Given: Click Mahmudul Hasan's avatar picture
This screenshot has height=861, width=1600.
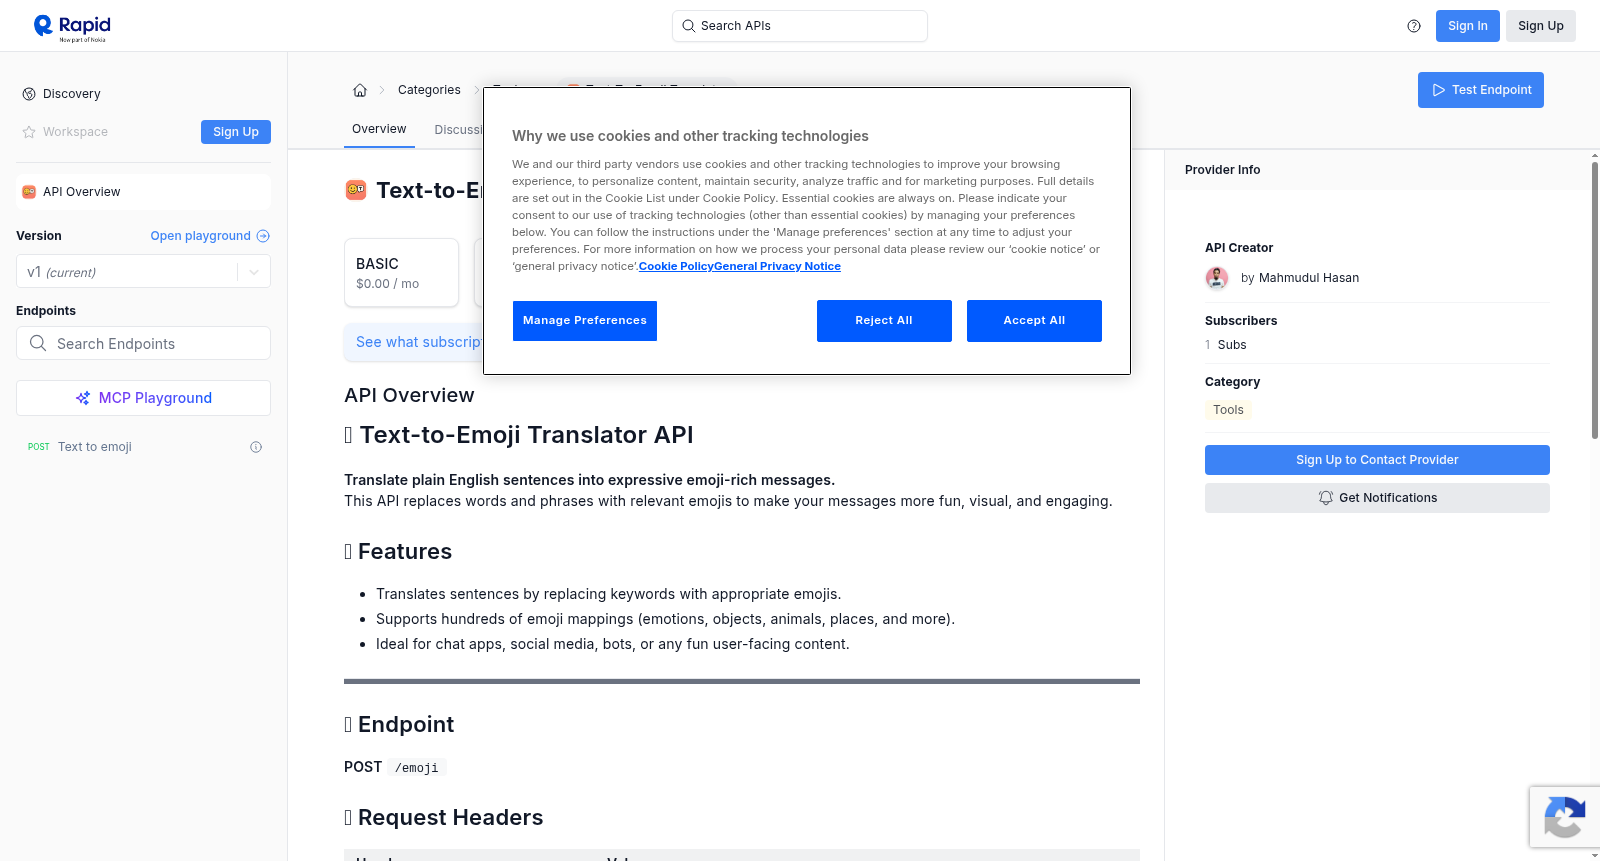Looking at the screenshot, I should tap(1217, 278).
